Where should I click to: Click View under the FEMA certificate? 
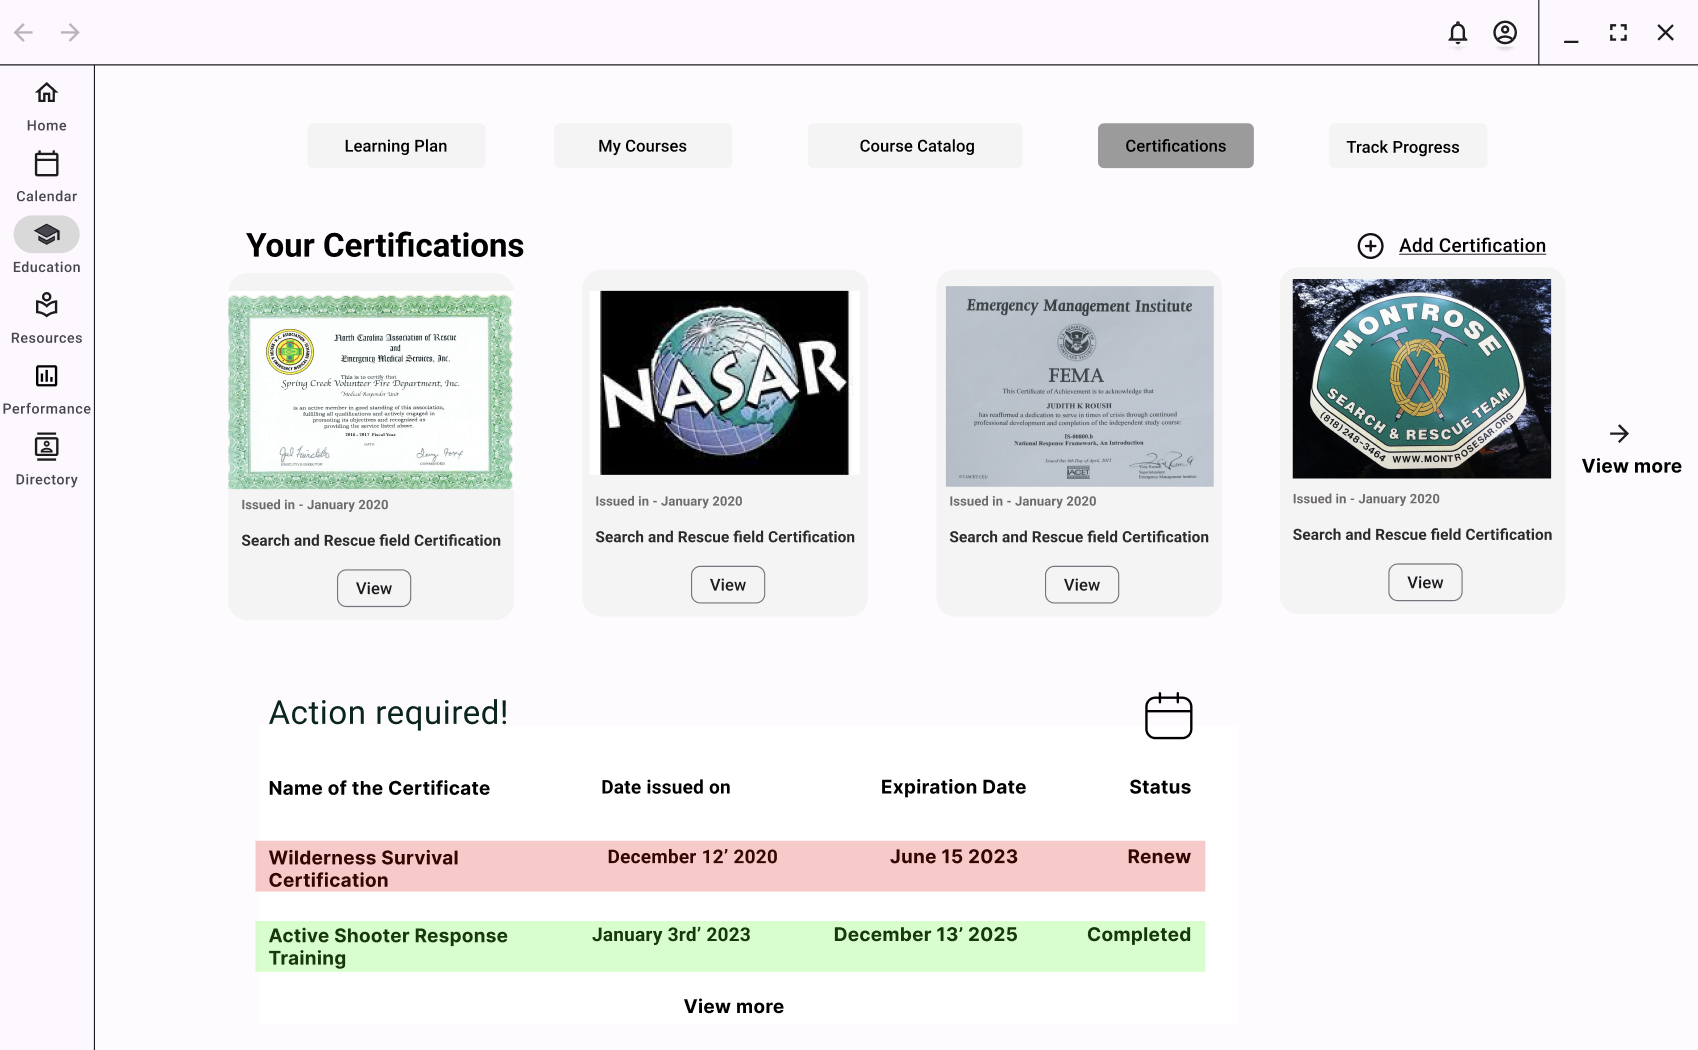[x=1082, y=585]
